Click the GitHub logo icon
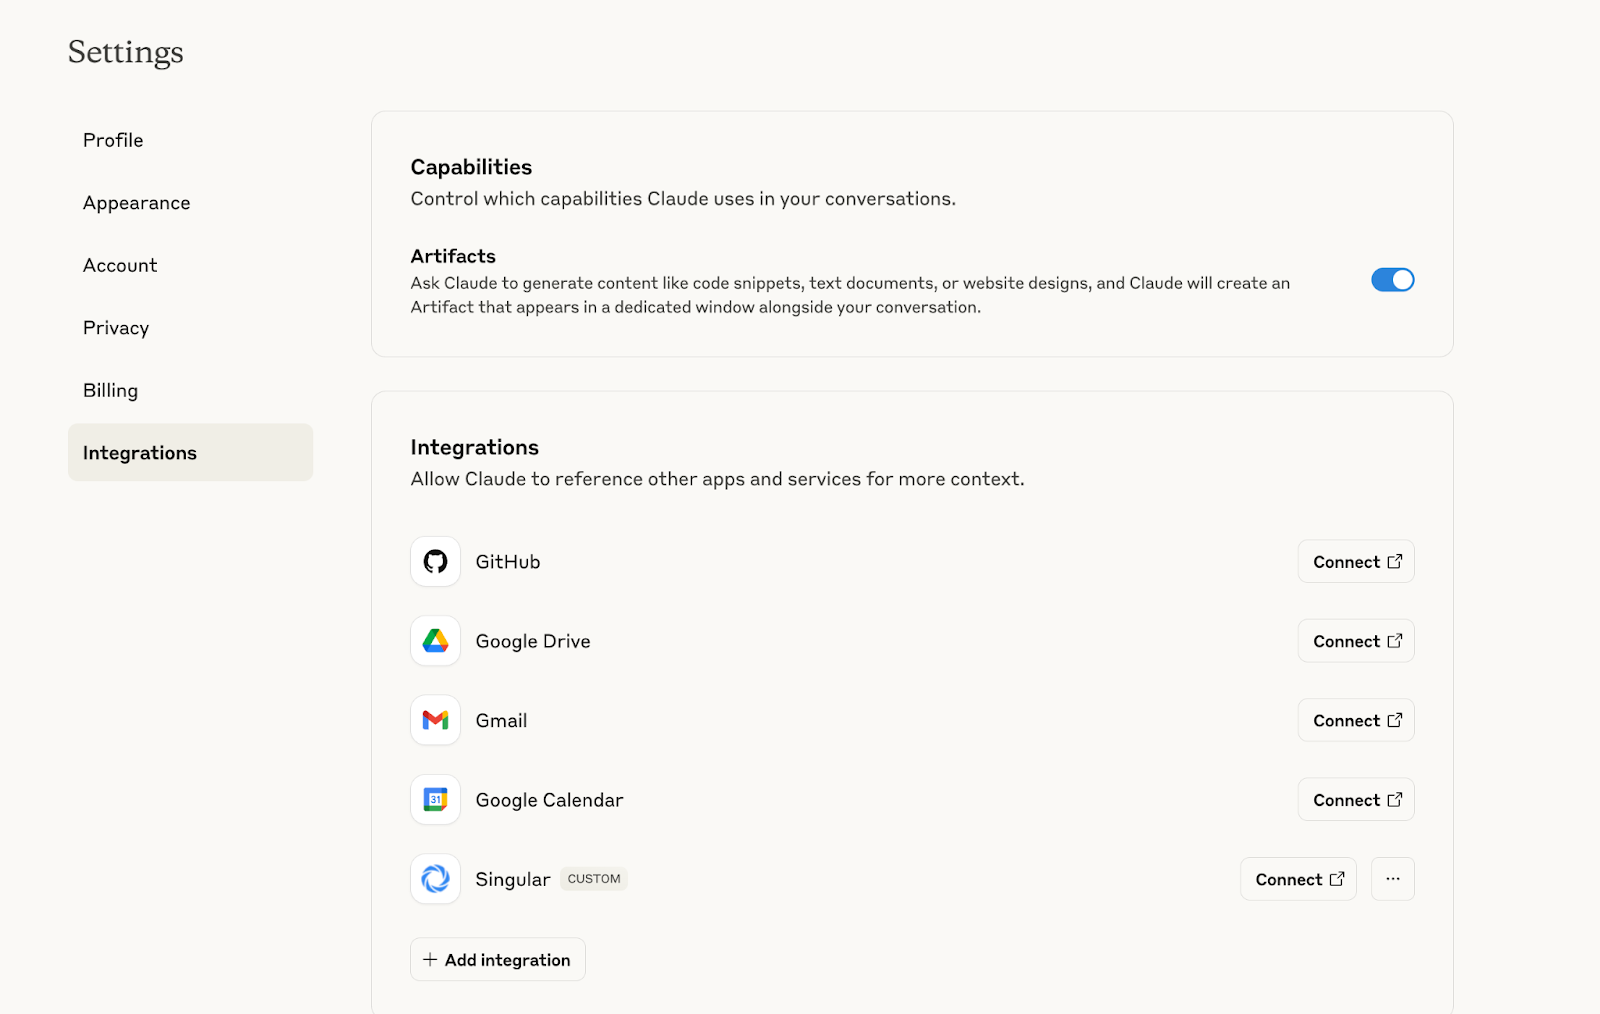Screen dimensions: 1600x1014 435,562
